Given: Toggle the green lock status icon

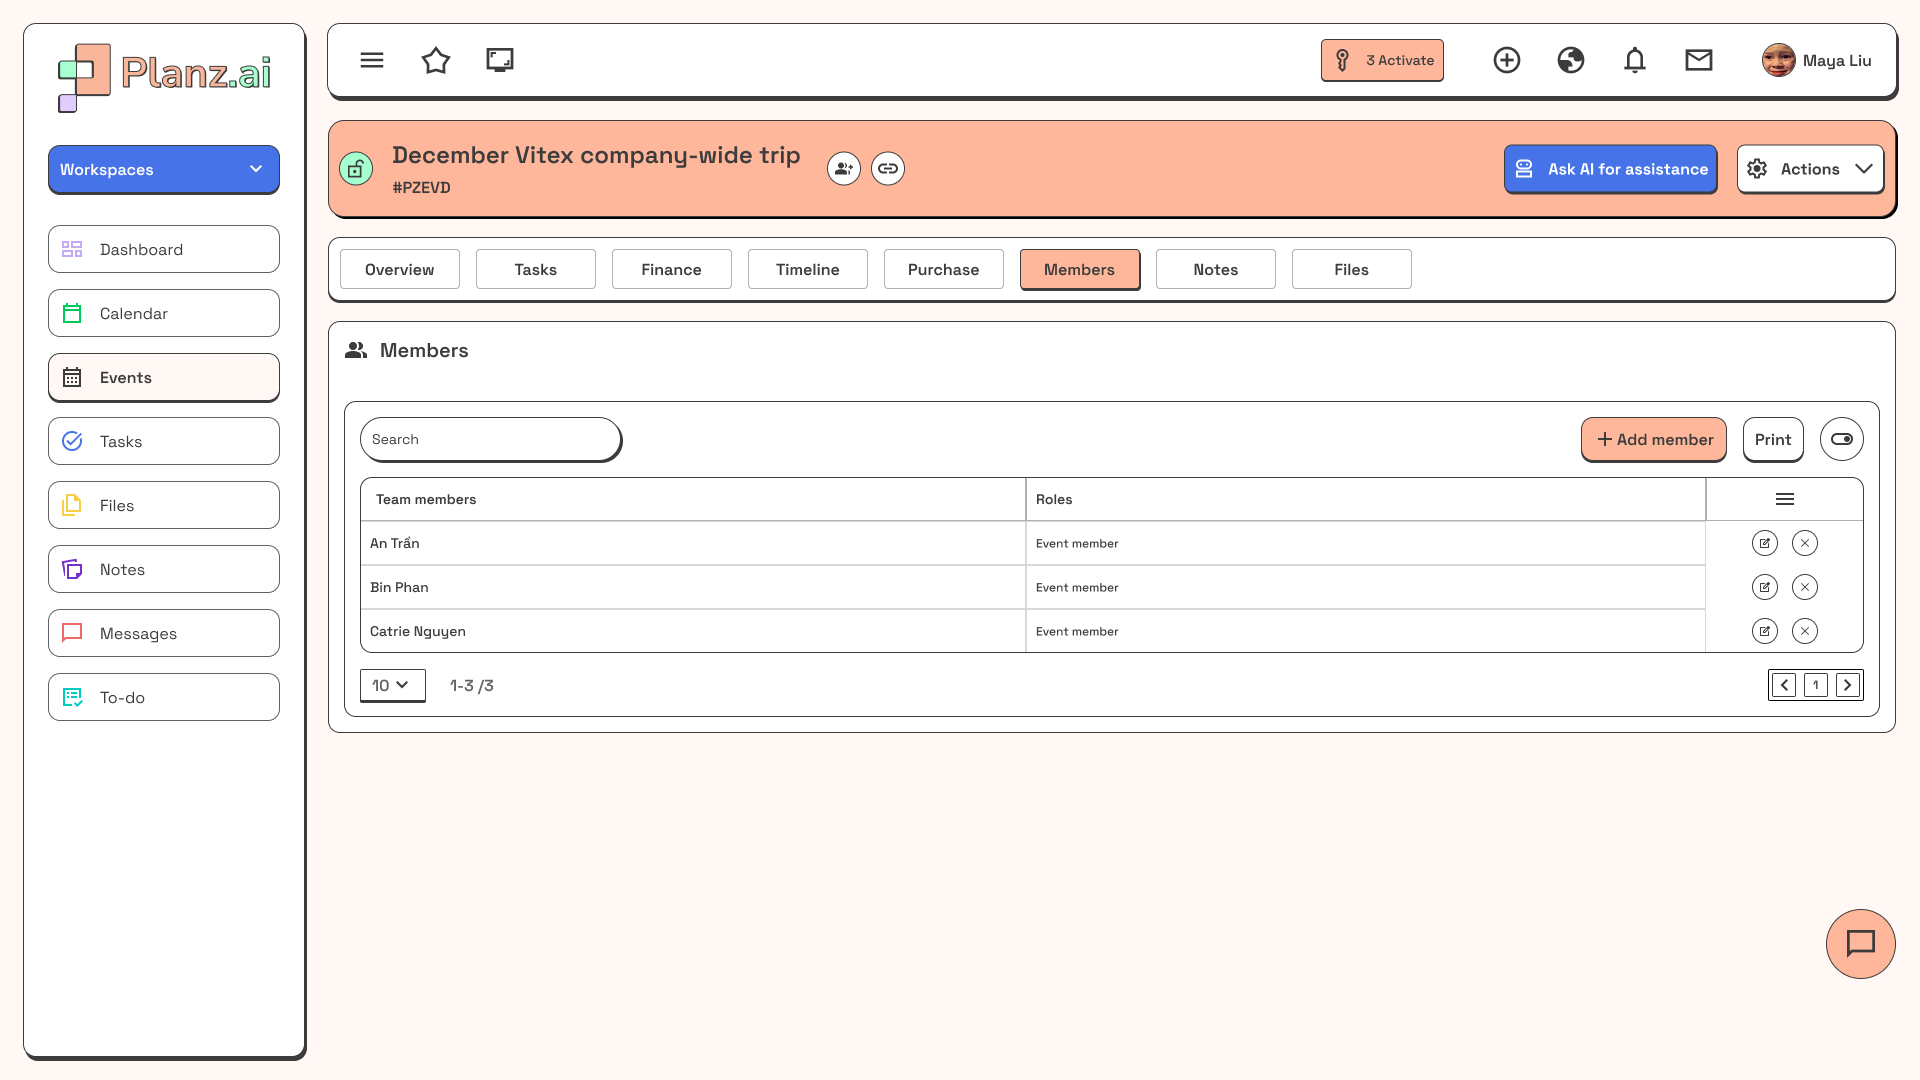Looking at the screenshot, I should 356,168.
